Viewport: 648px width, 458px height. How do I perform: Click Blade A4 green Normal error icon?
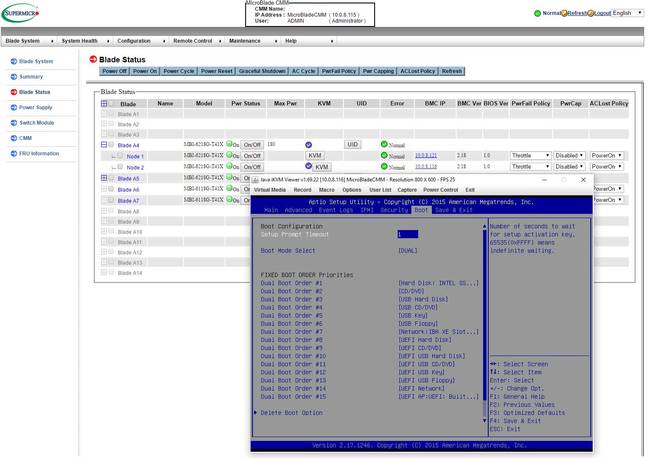[x=384, y=144]
